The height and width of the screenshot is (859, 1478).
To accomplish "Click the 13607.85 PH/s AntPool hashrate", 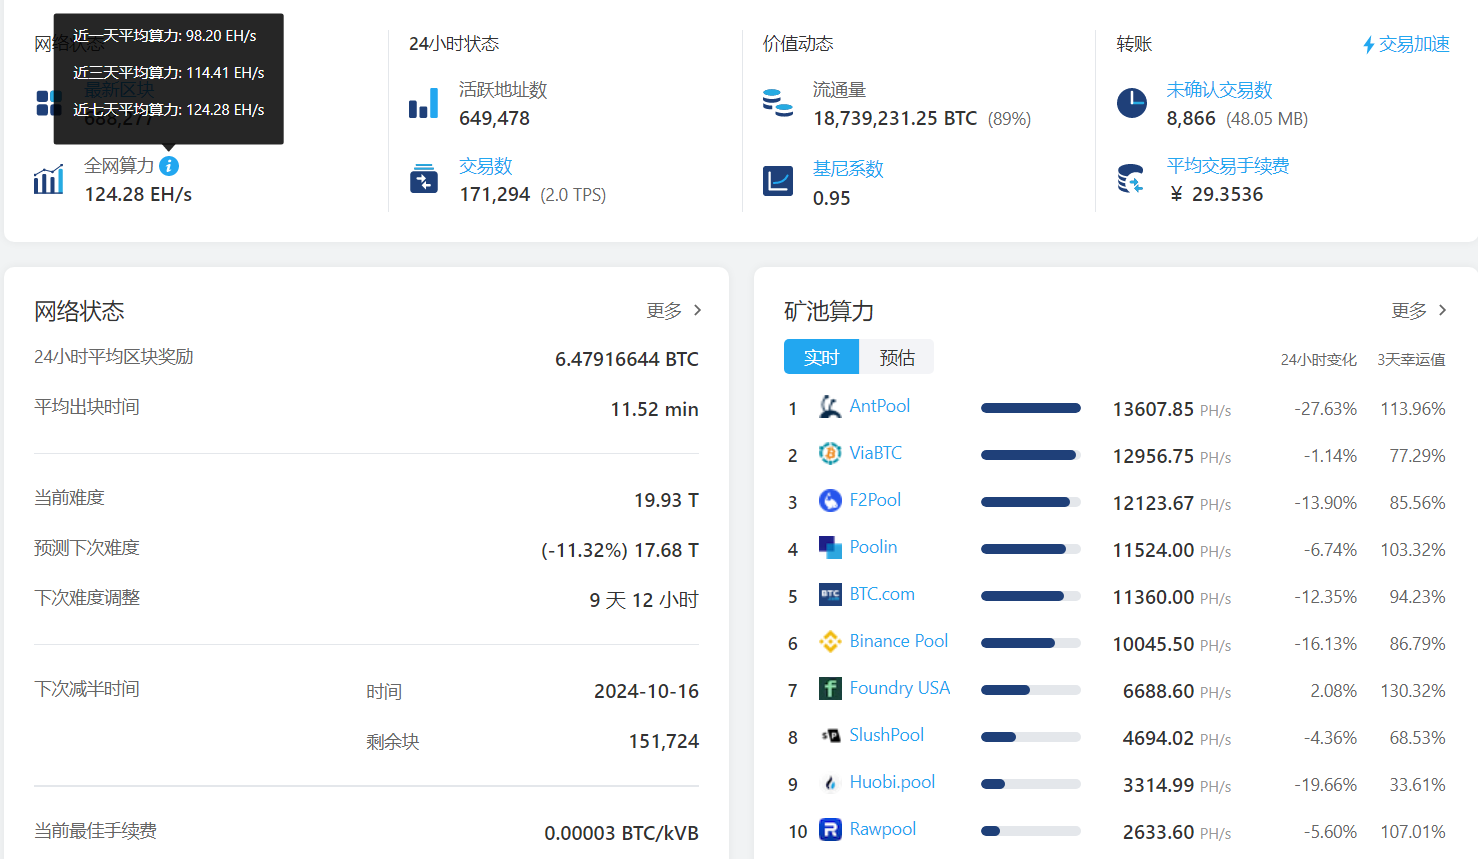I will [x=1172, y=409].
